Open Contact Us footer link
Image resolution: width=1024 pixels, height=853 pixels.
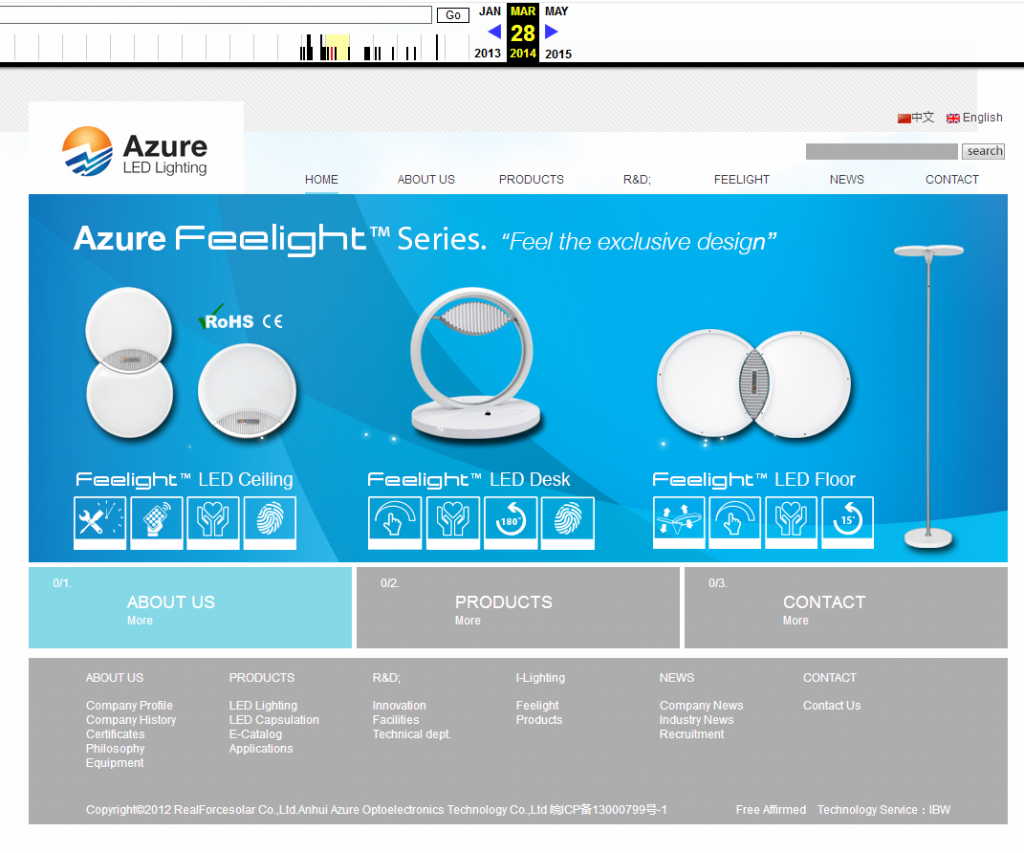tap(832, 705)
